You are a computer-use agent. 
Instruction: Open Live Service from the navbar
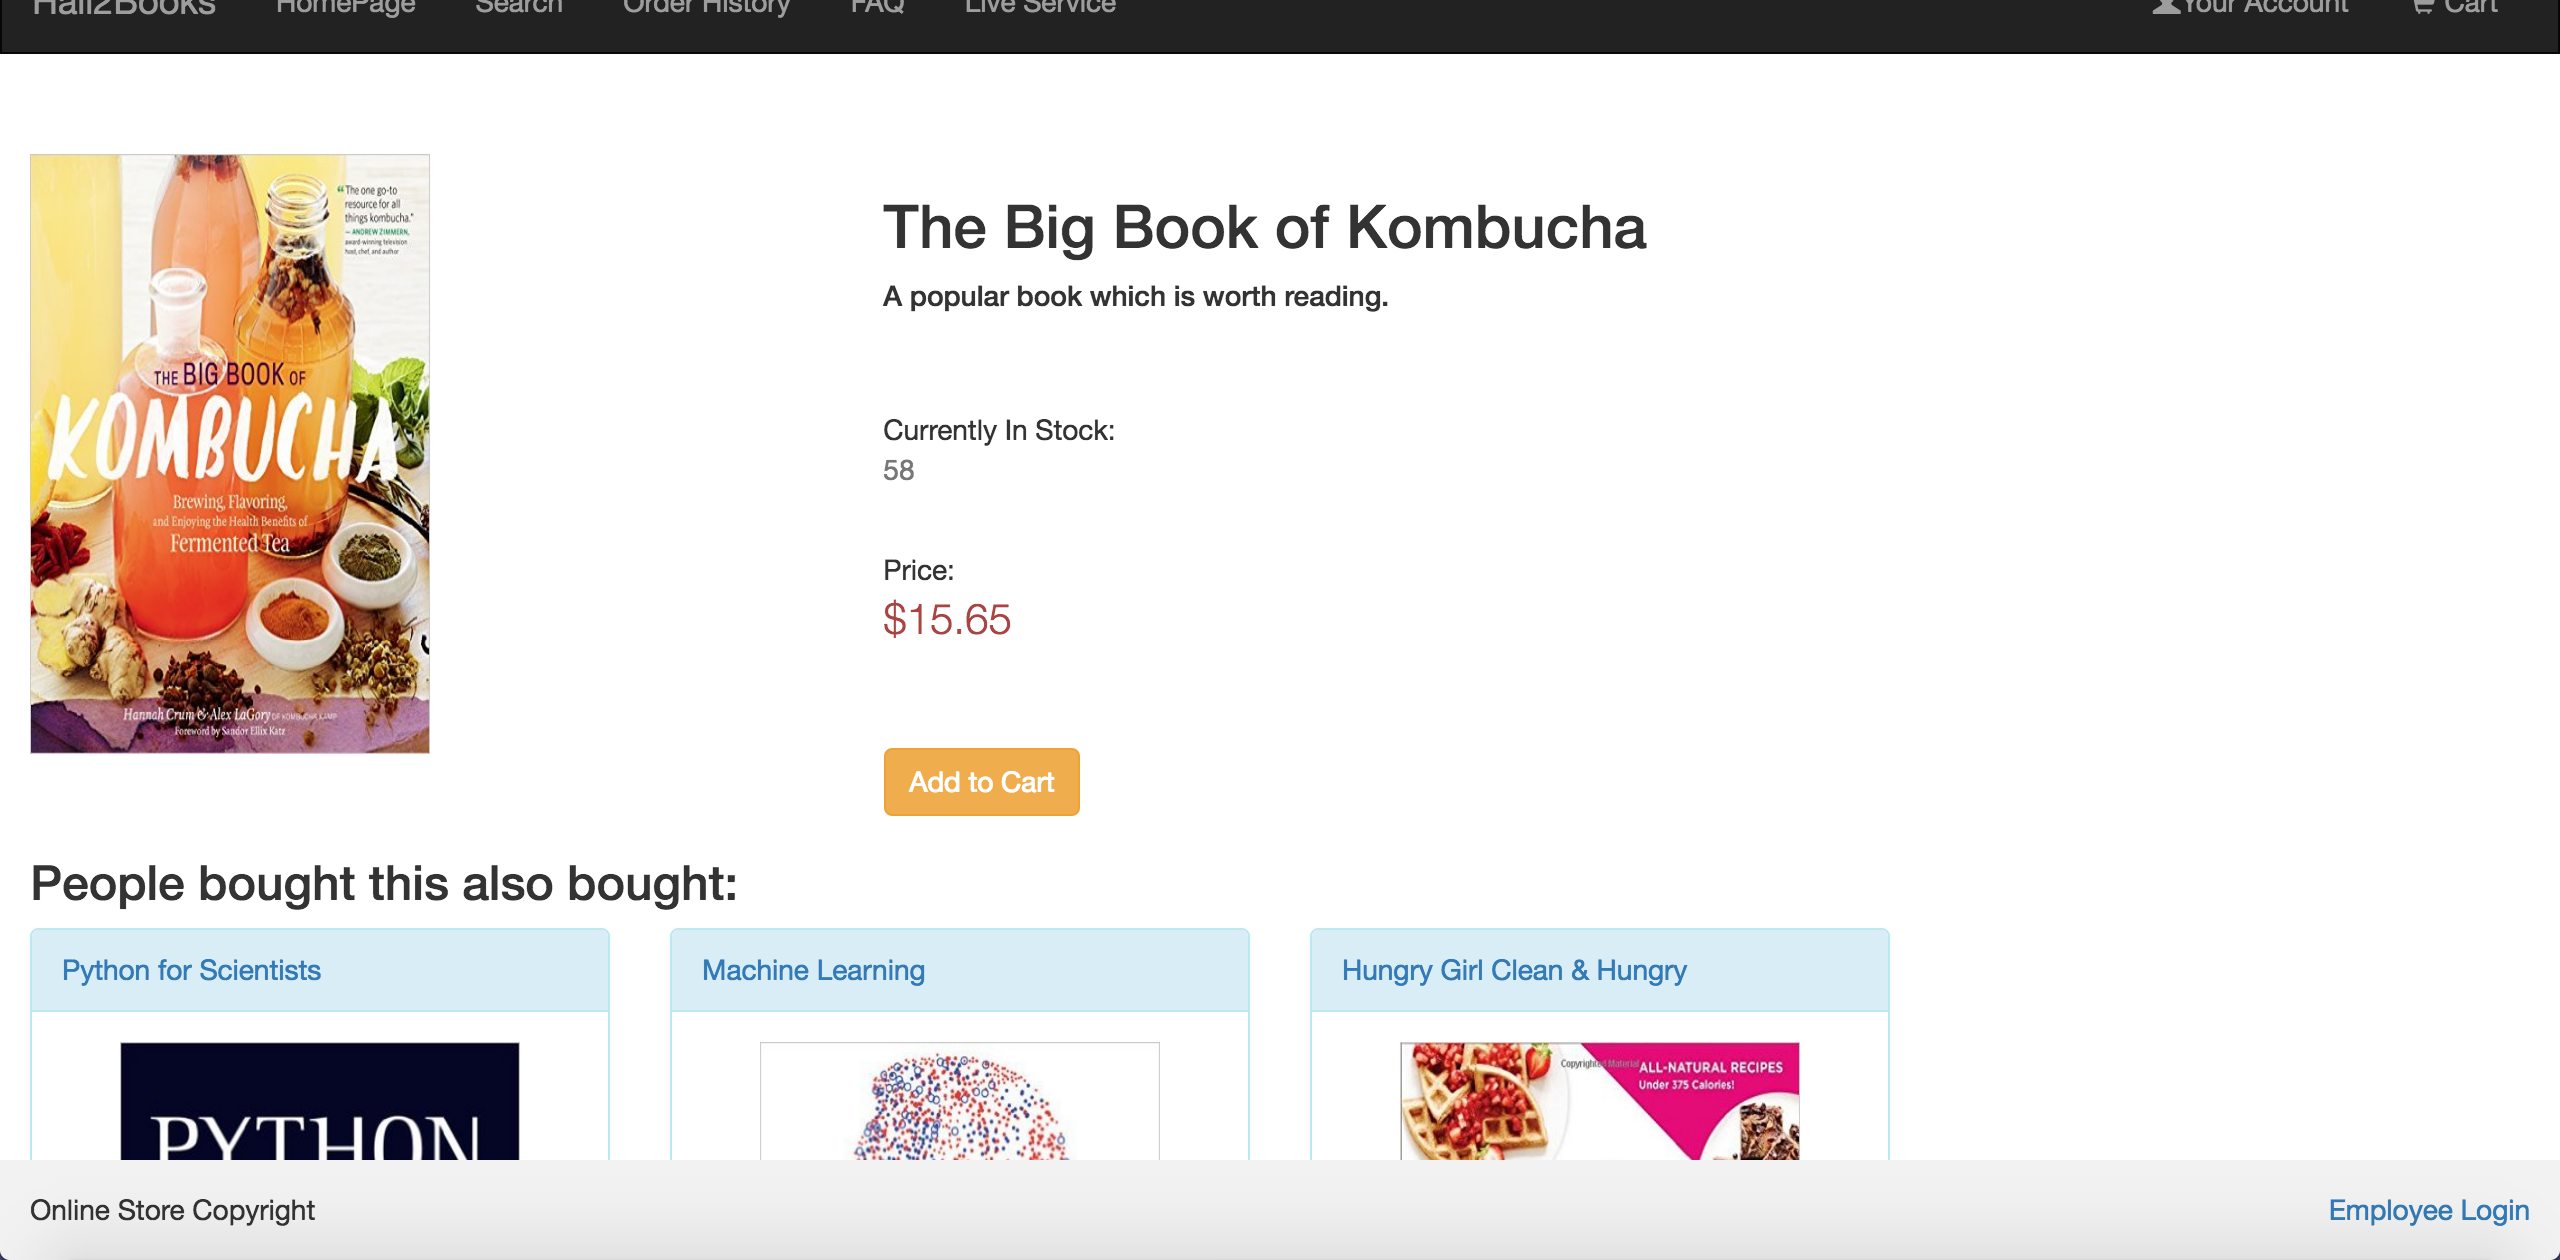coord(1040,8)
